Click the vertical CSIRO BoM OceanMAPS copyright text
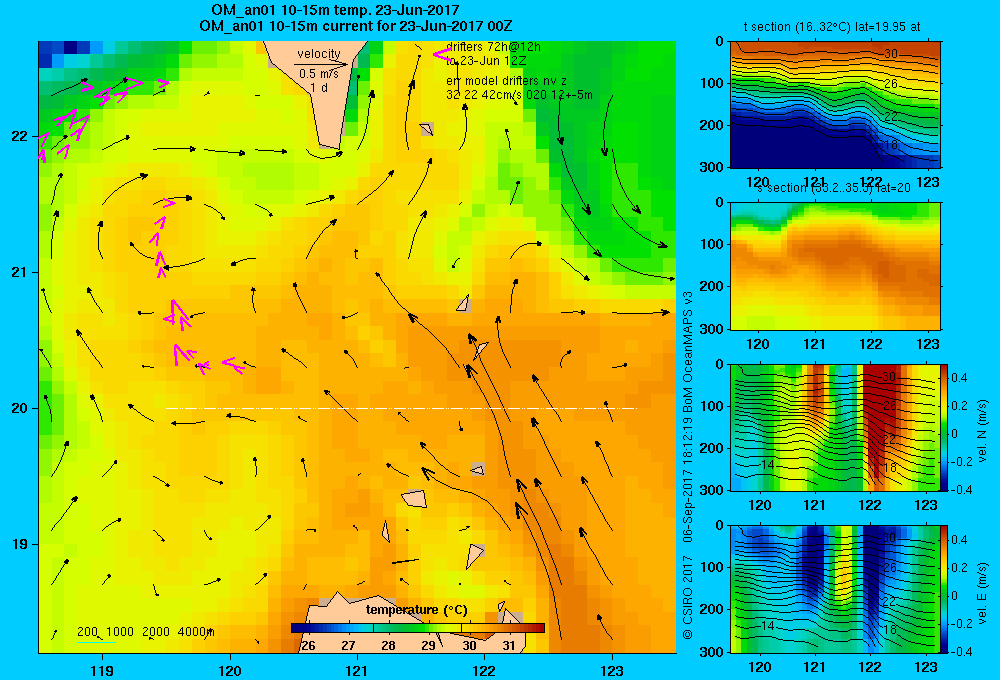The height and width of the screenshot is (680, 1000). click(x=688, y=466)
